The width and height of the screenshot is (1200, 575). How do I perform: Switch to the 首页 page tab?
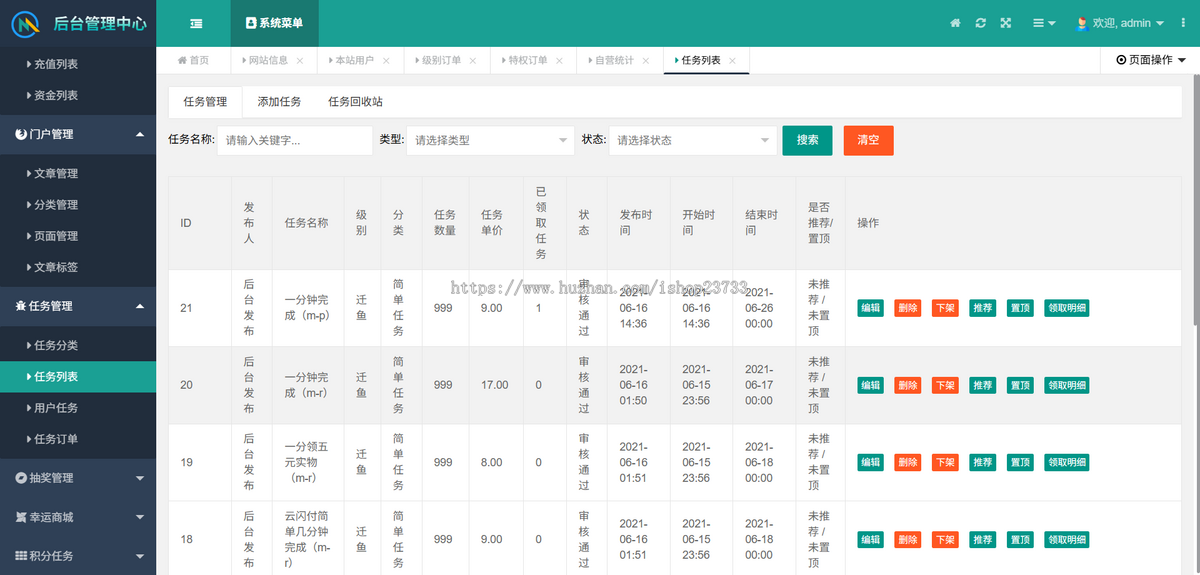click(x=193, y=60)
